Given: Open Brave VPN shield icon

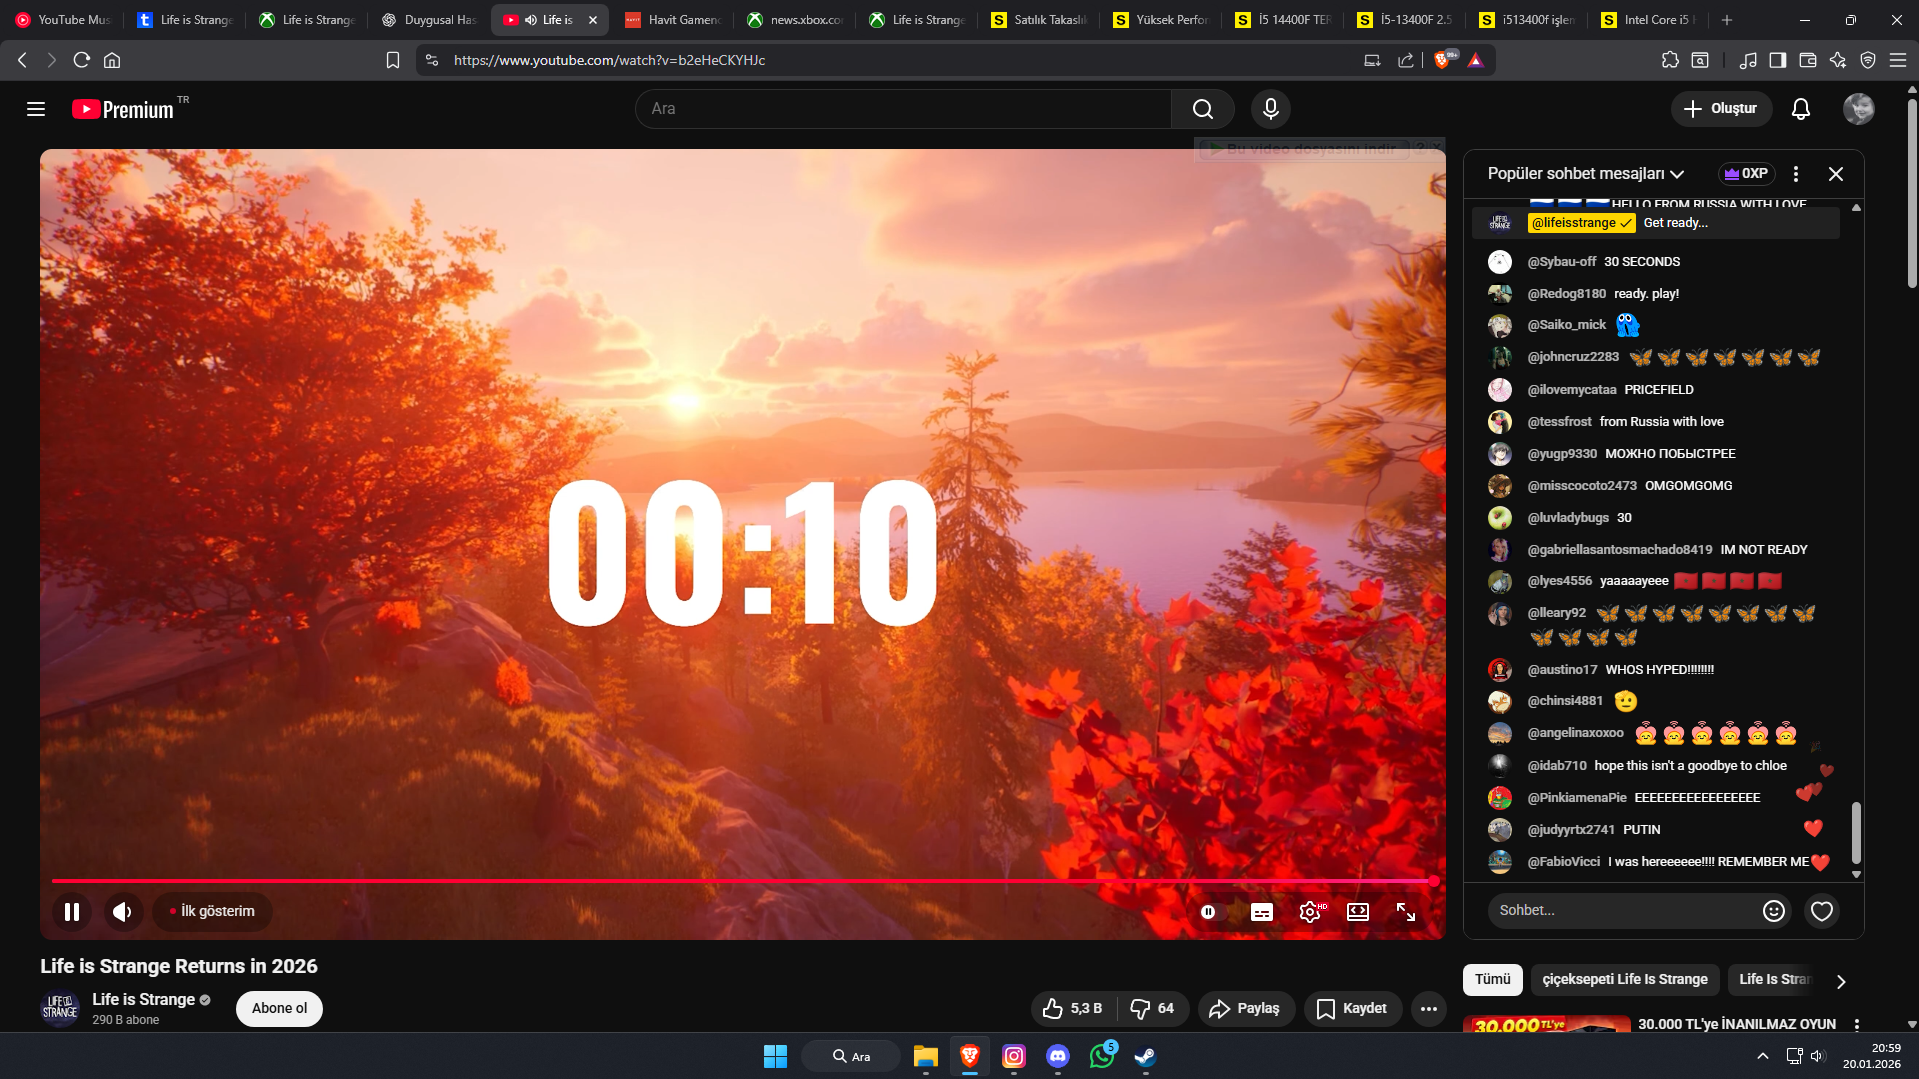Looking at the screenshot, I should coord(1868,60).
